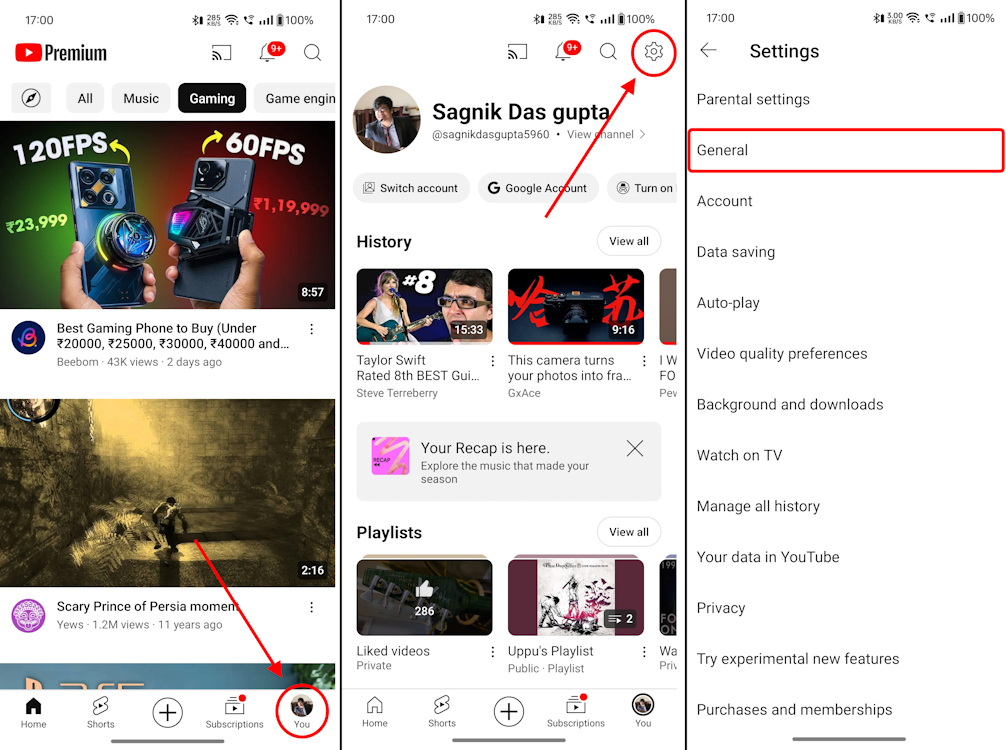Expand the View channel chevron
This screenshot has width=1006, height=750.
point(642,135)
